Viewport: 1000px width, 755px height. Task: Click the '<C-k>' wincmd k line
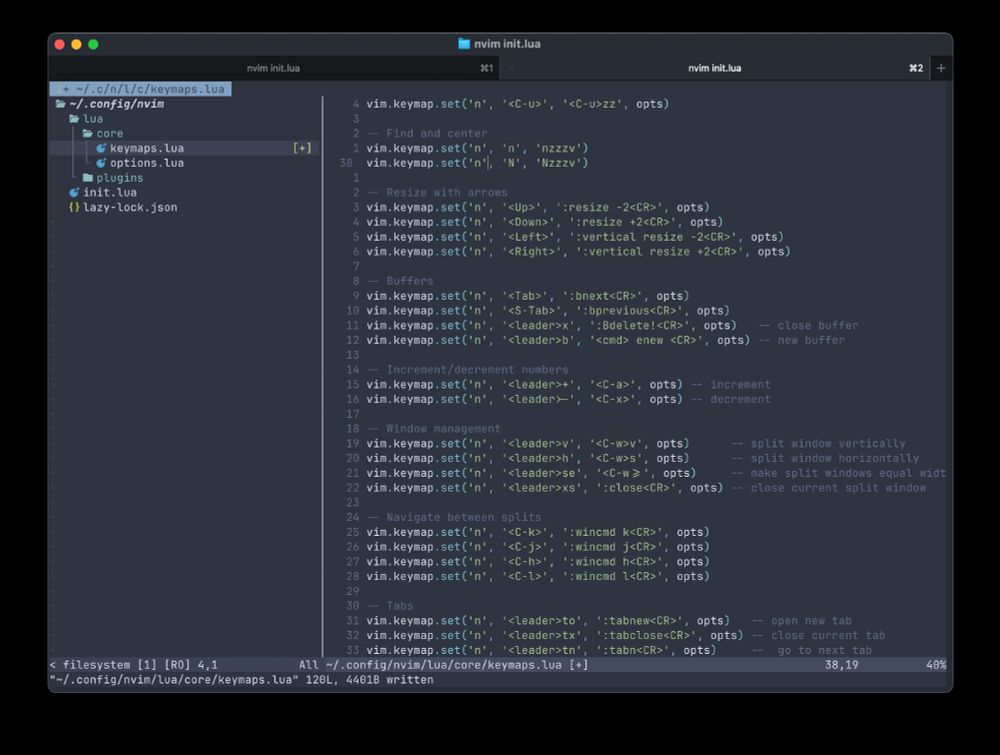[x=538, y=532]
